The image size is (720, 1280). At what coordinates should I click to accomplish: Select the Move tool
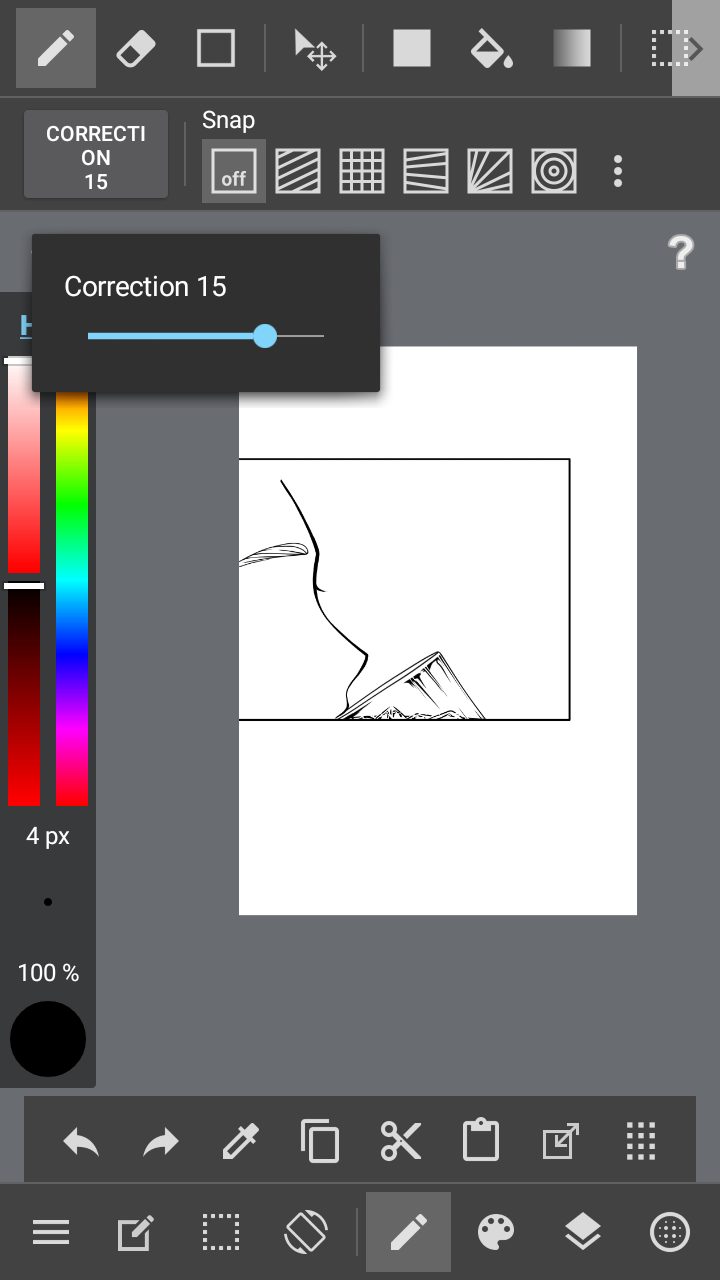[x=315, y=48]
